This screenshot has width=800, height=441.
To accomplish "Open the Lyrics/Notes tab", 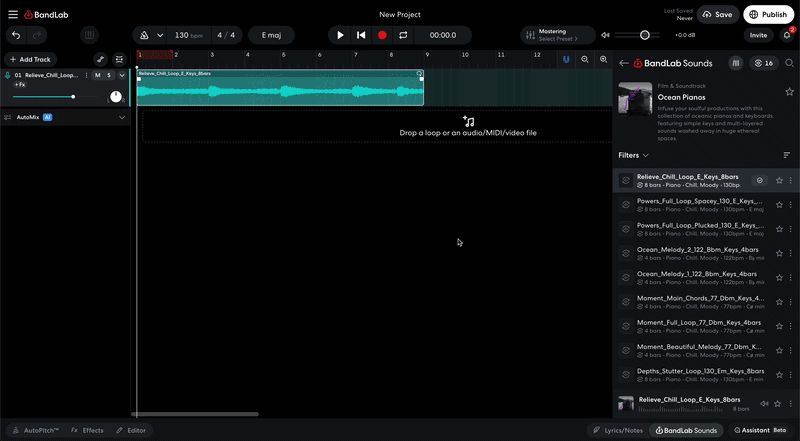I will point(618,430).
